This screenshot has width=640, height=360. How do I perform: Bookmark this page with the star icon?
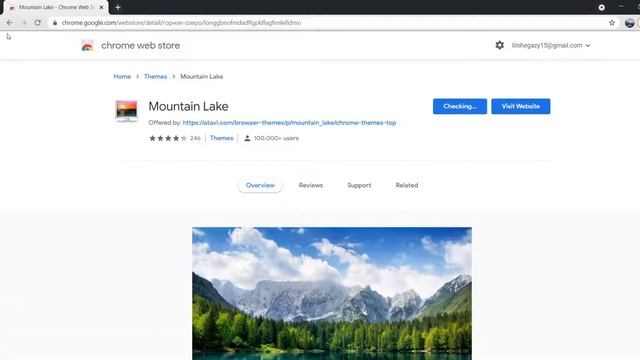pyautogui.click(x=612, y=23)
